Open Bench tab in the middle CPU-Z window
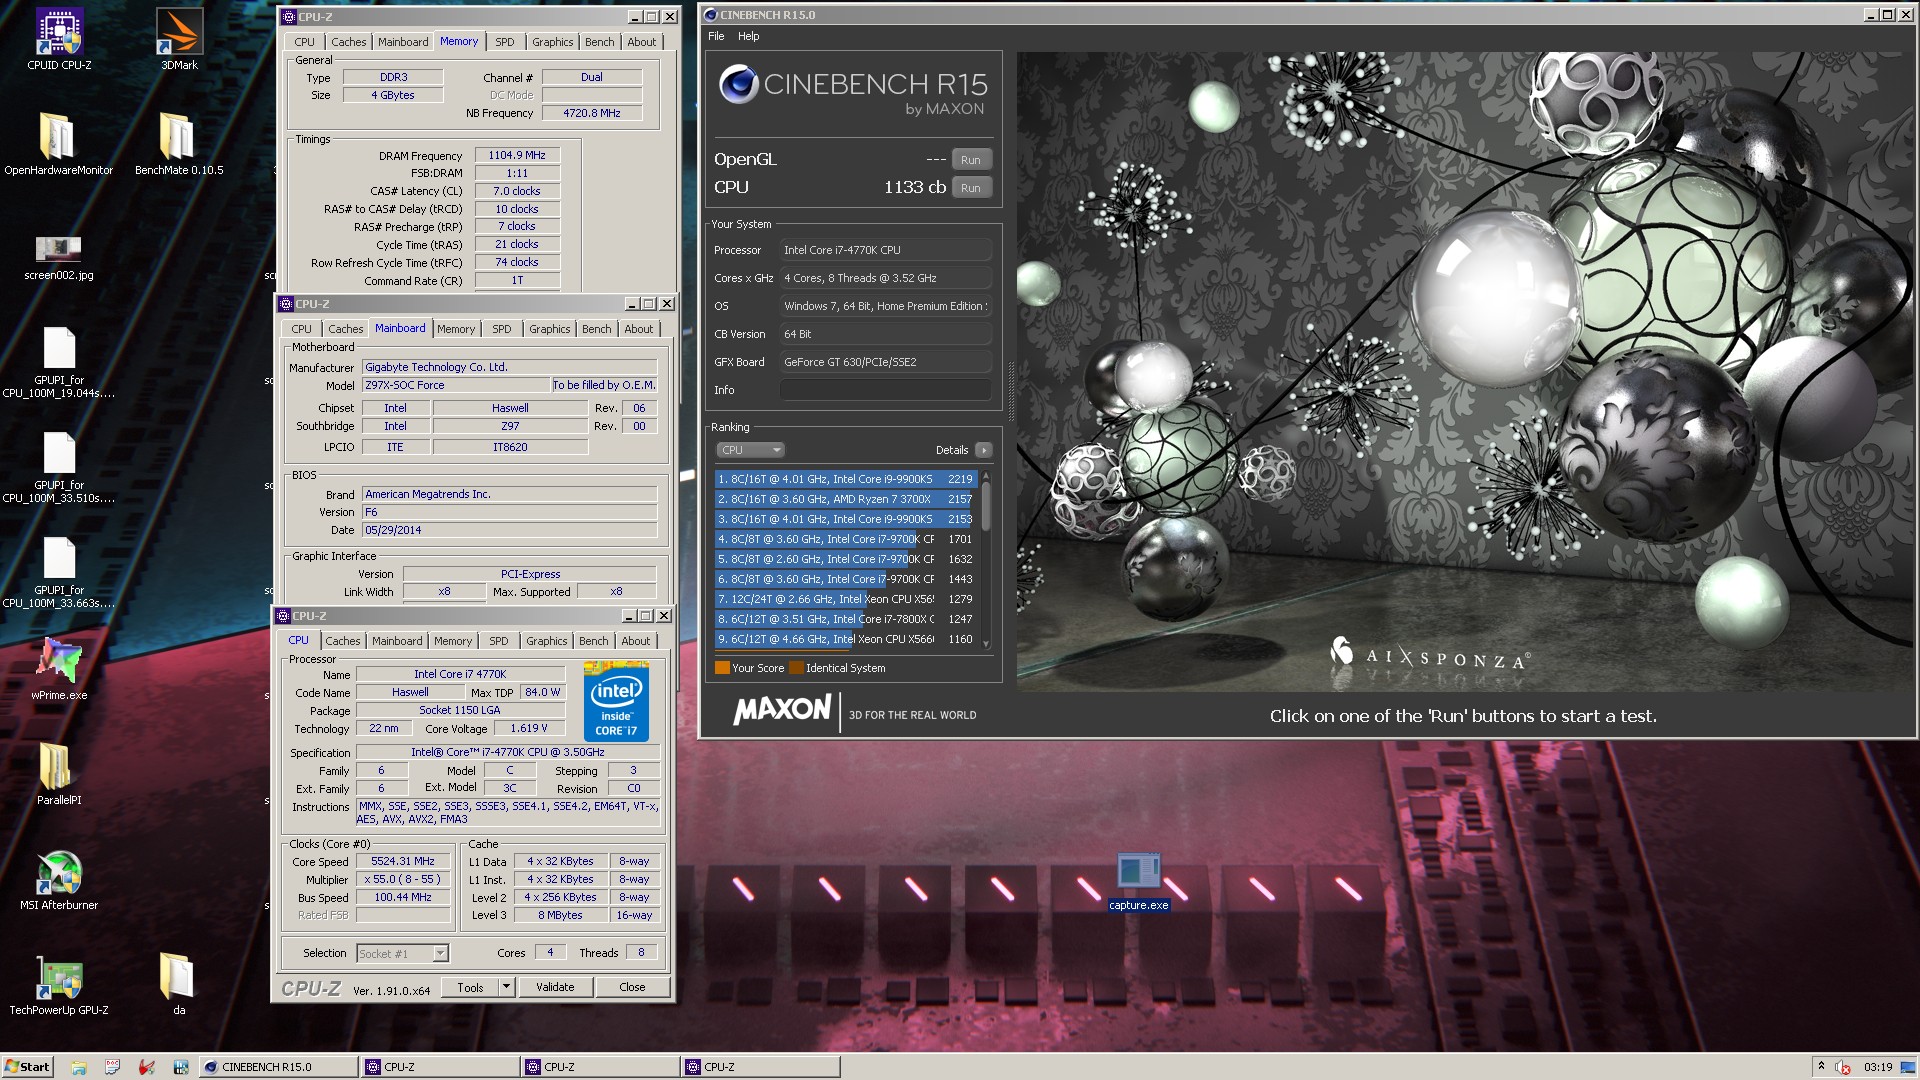The width and height of the screenshot is (1920, 1080). [597, 329]
